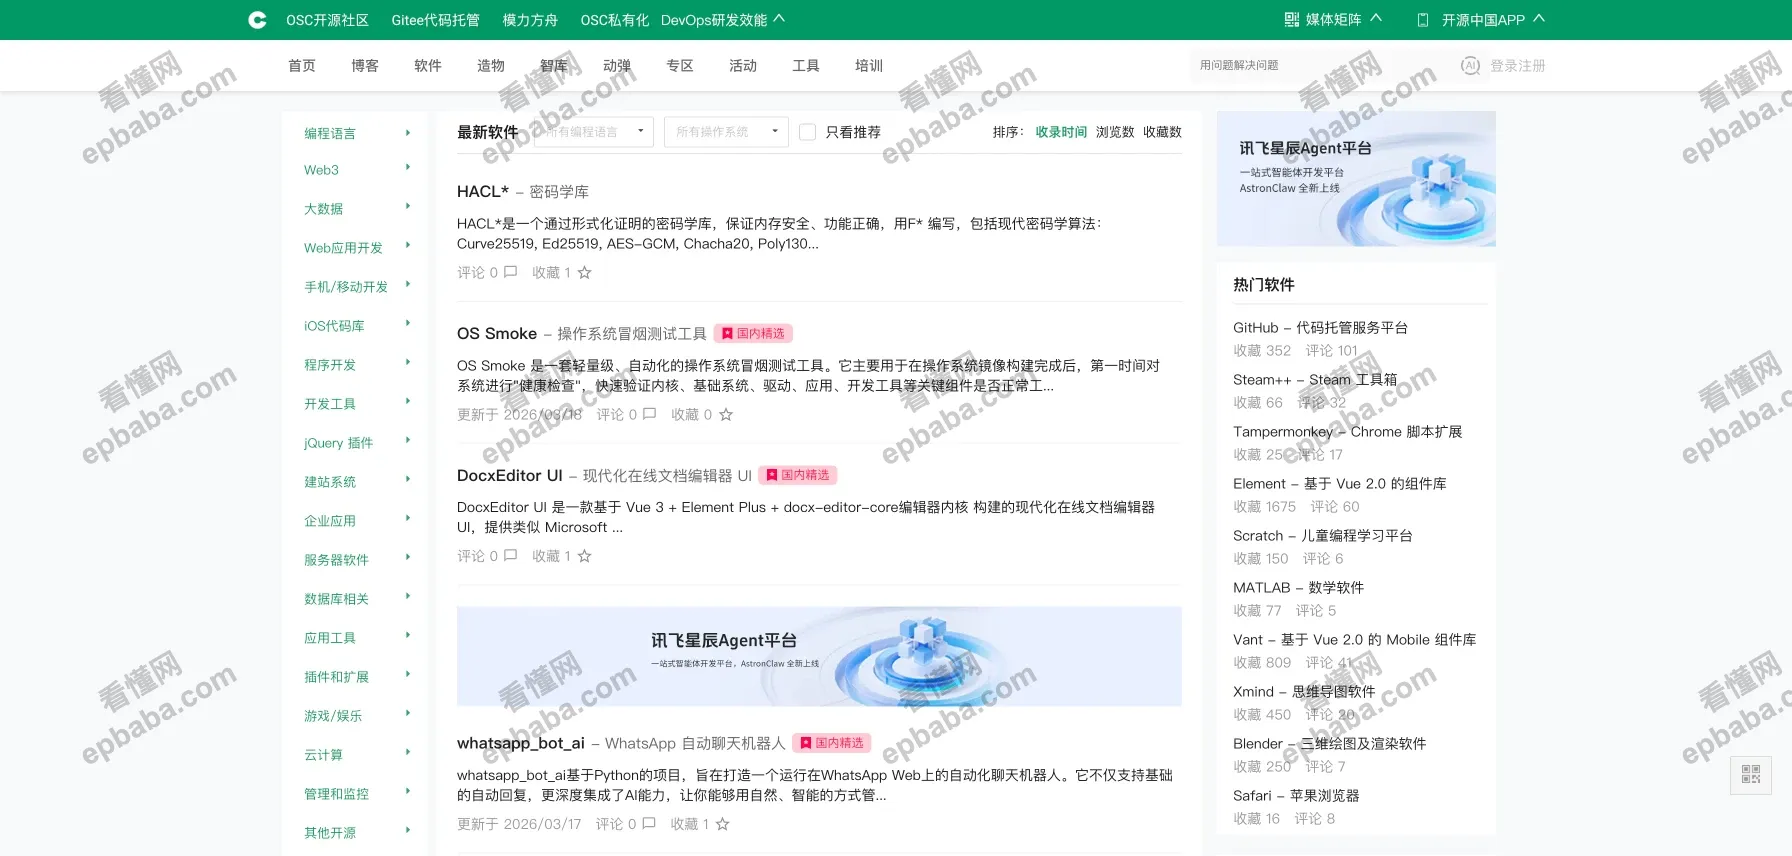Open whatsapp_bot_ai software title
Image resolution: width=1792 pixels, height=856 pixels.
[521, 743]
